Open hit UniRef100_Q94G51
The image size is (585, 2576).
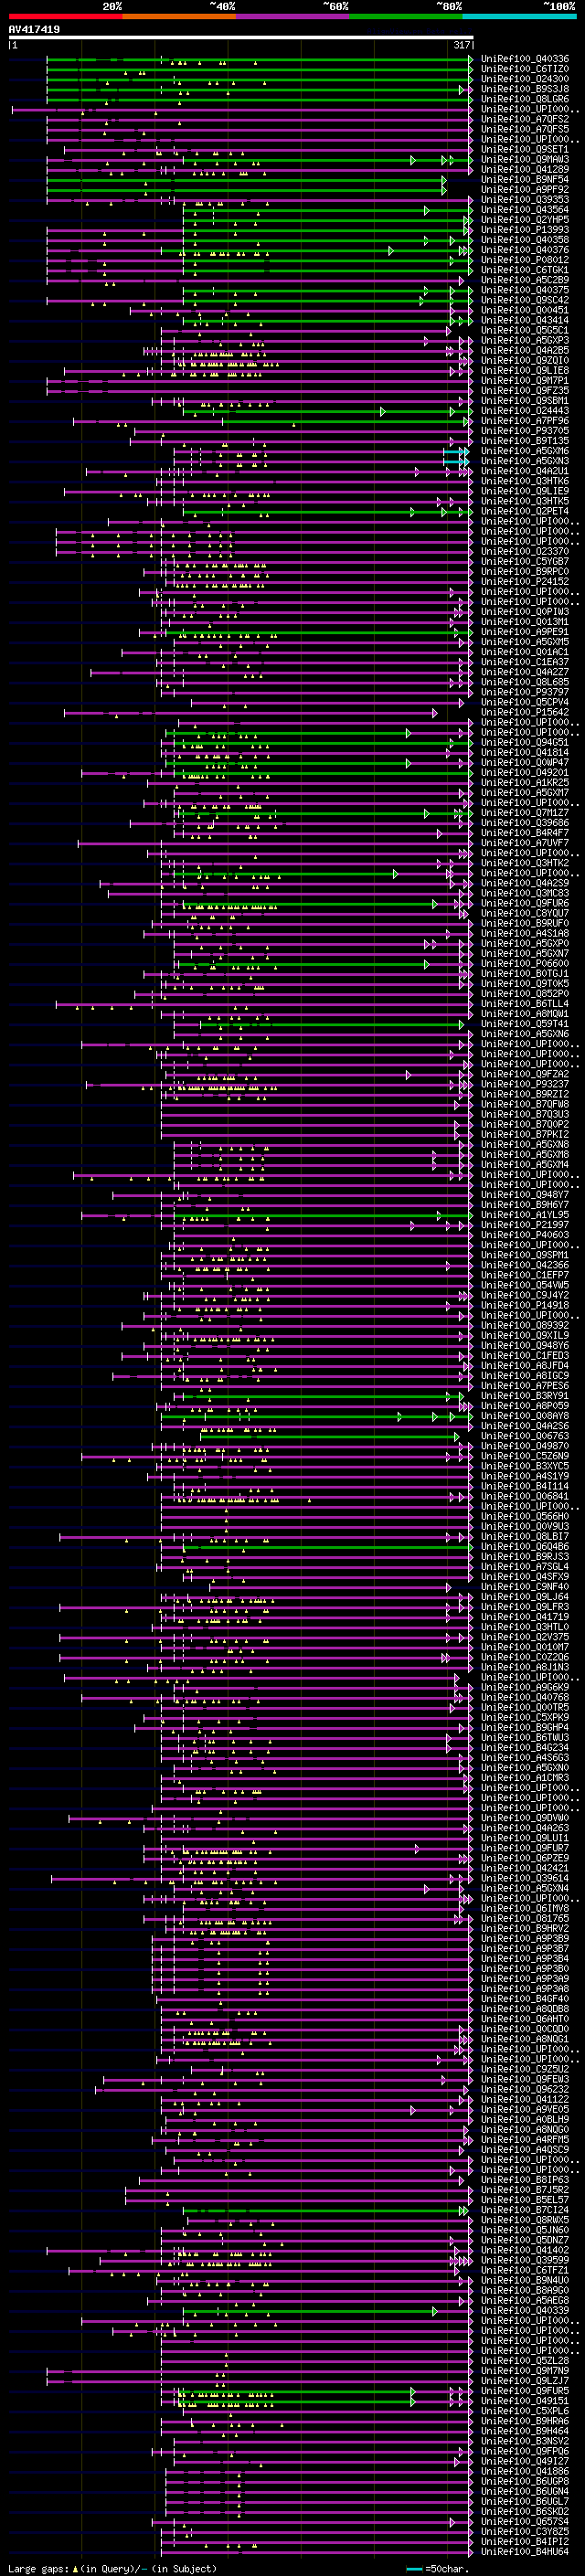pos(524,743)
